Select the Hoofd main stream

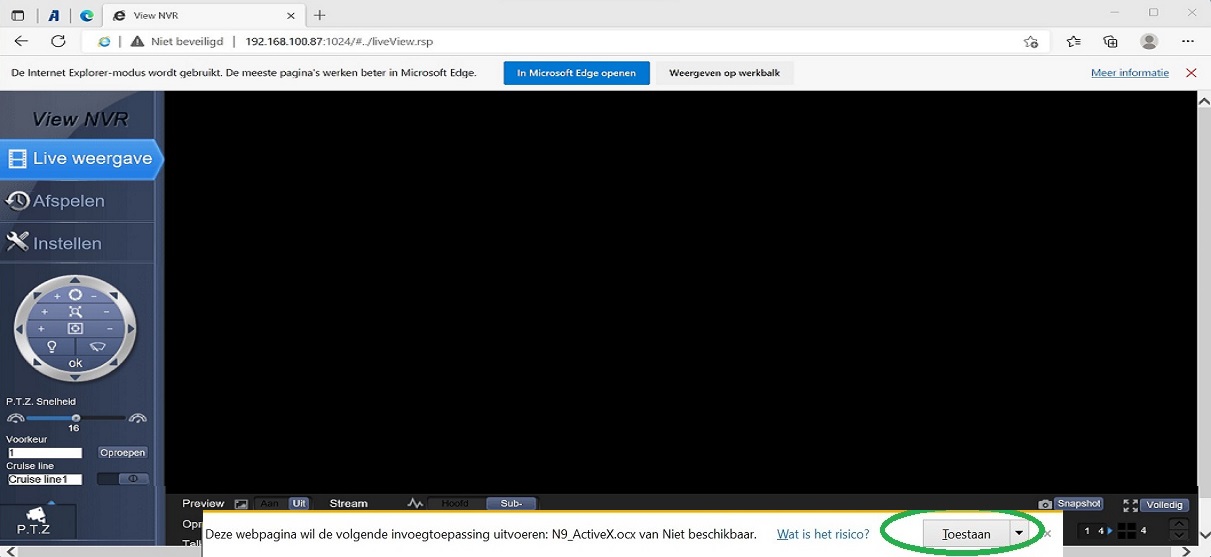[x=456, y=503]
